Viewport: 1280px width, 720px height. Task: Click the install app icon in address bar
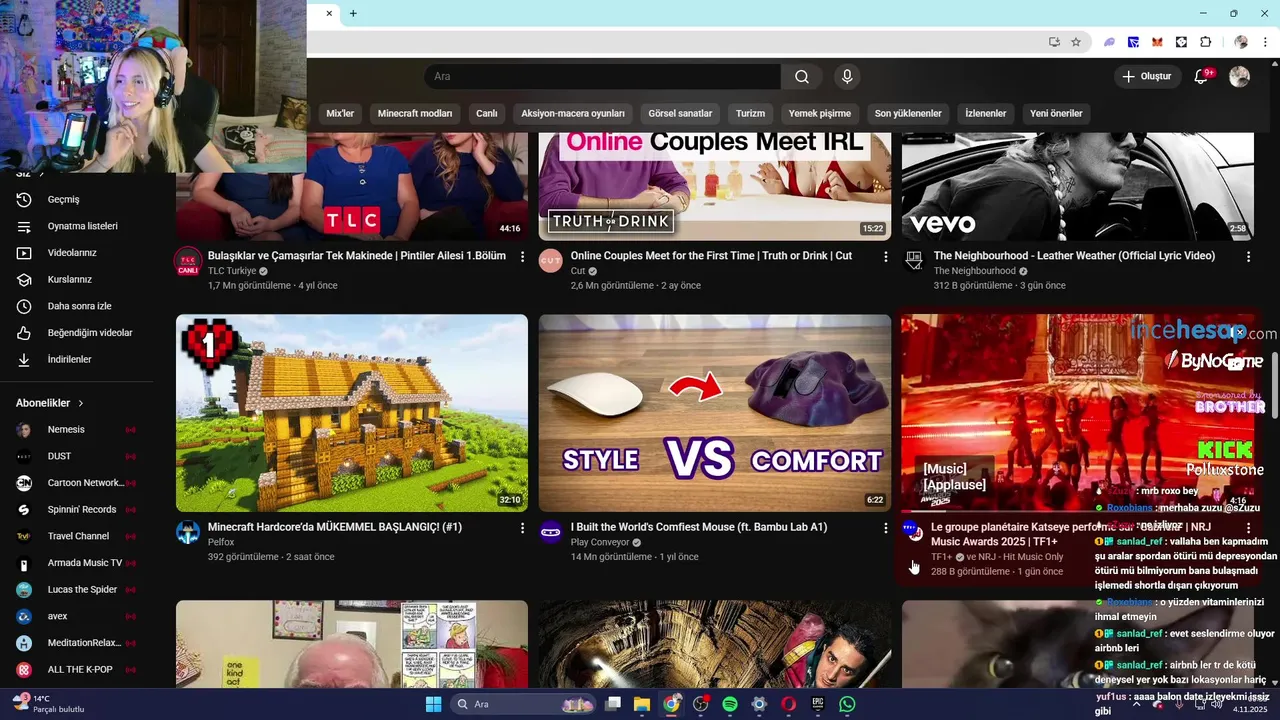1054,42
